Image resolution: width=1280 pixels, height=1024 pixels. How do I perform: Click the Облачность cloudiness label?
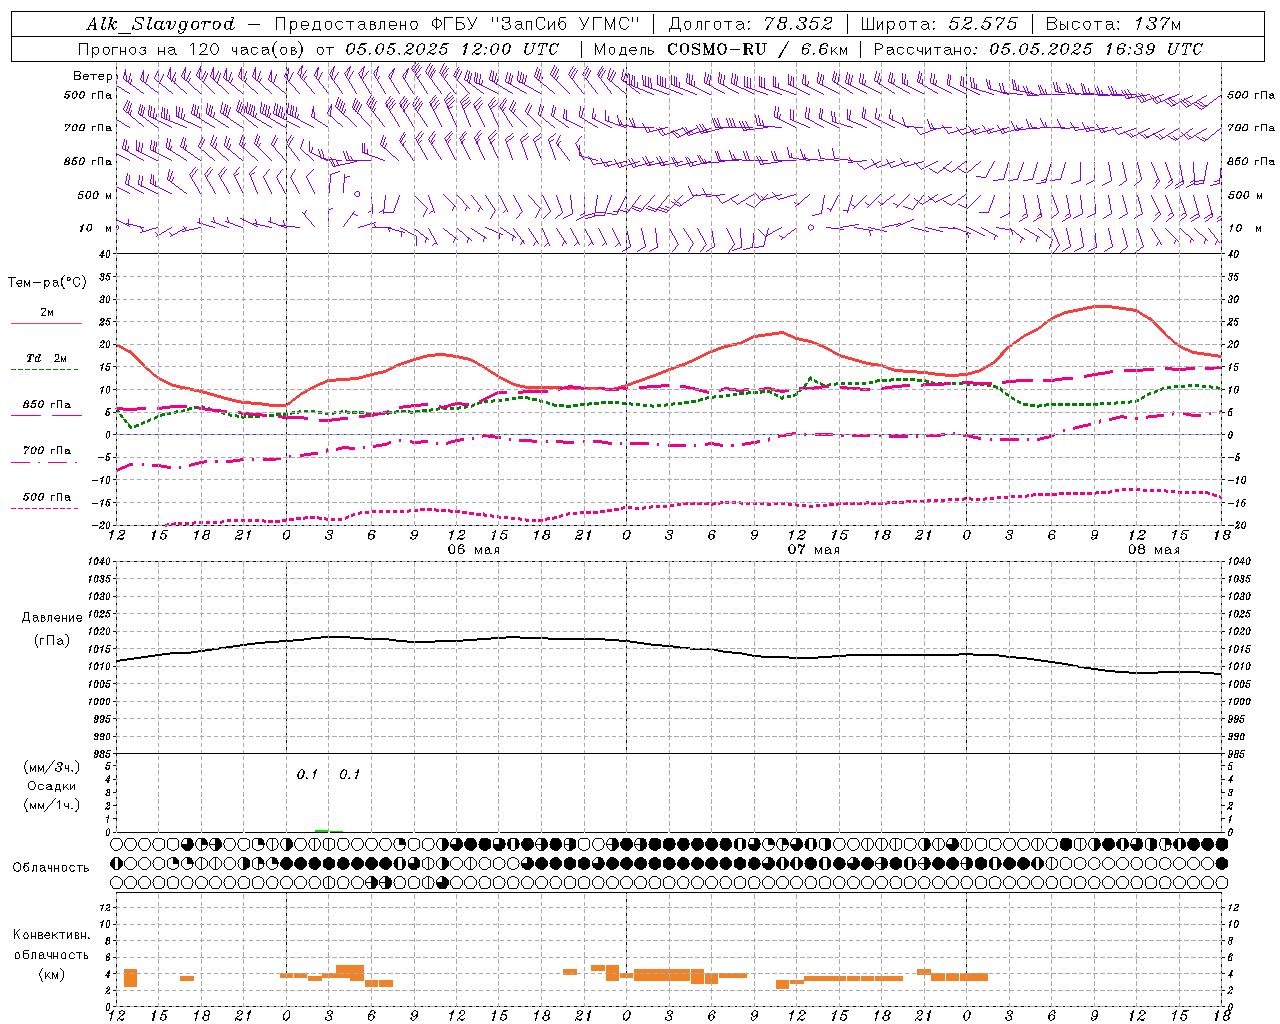coord(51,868)
